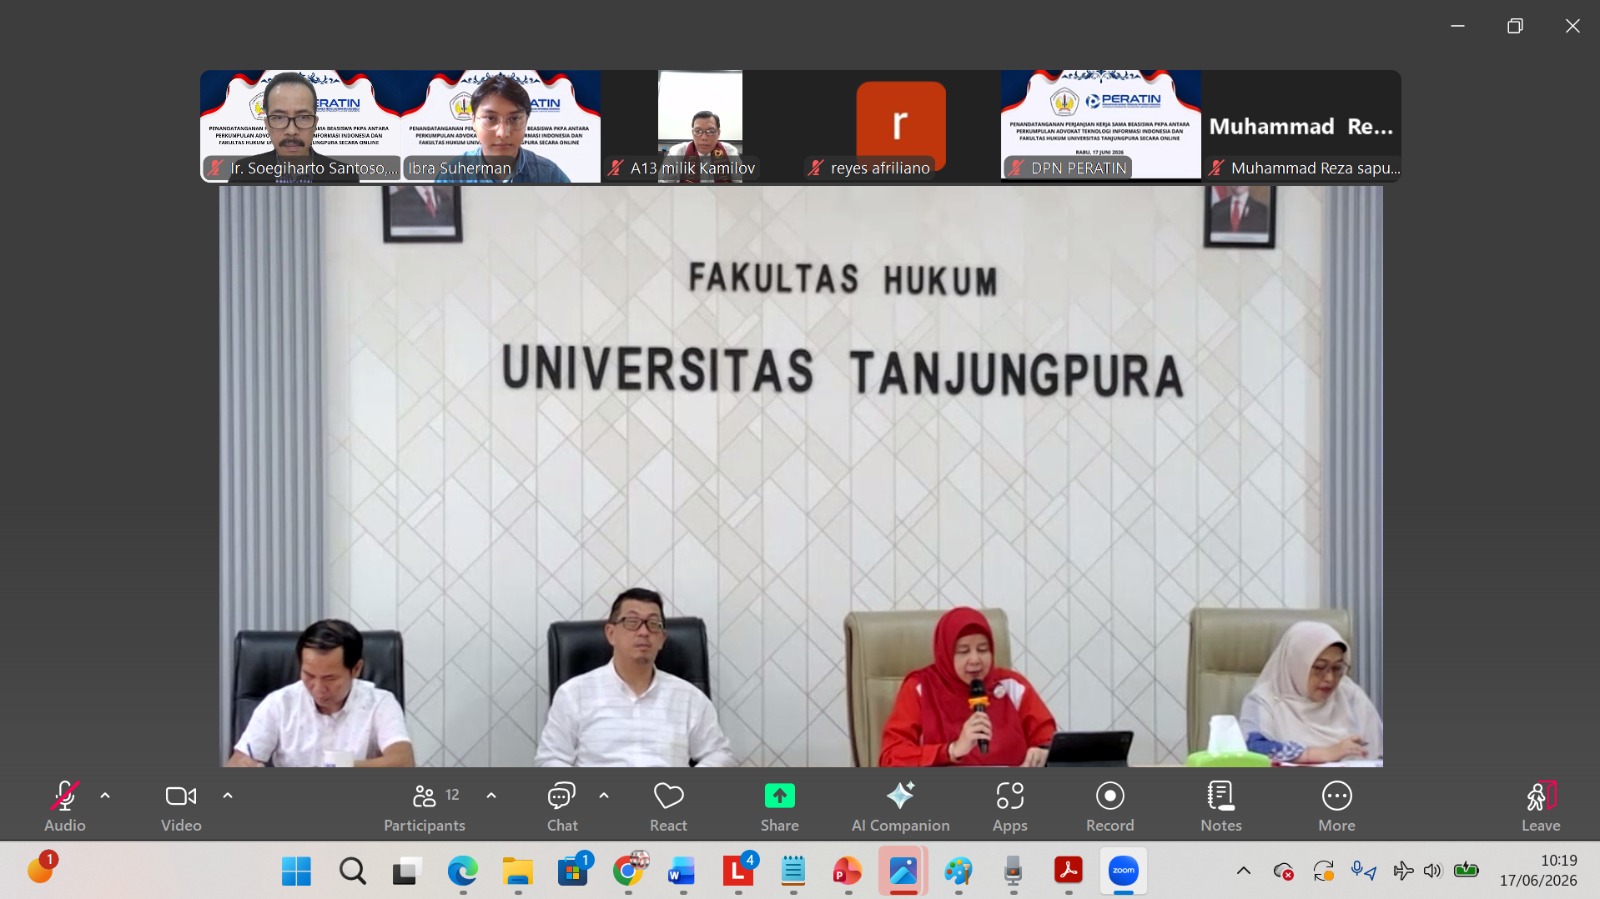Start recording the meeting
Screen dimensions: 1600x899
point(1110,806)
